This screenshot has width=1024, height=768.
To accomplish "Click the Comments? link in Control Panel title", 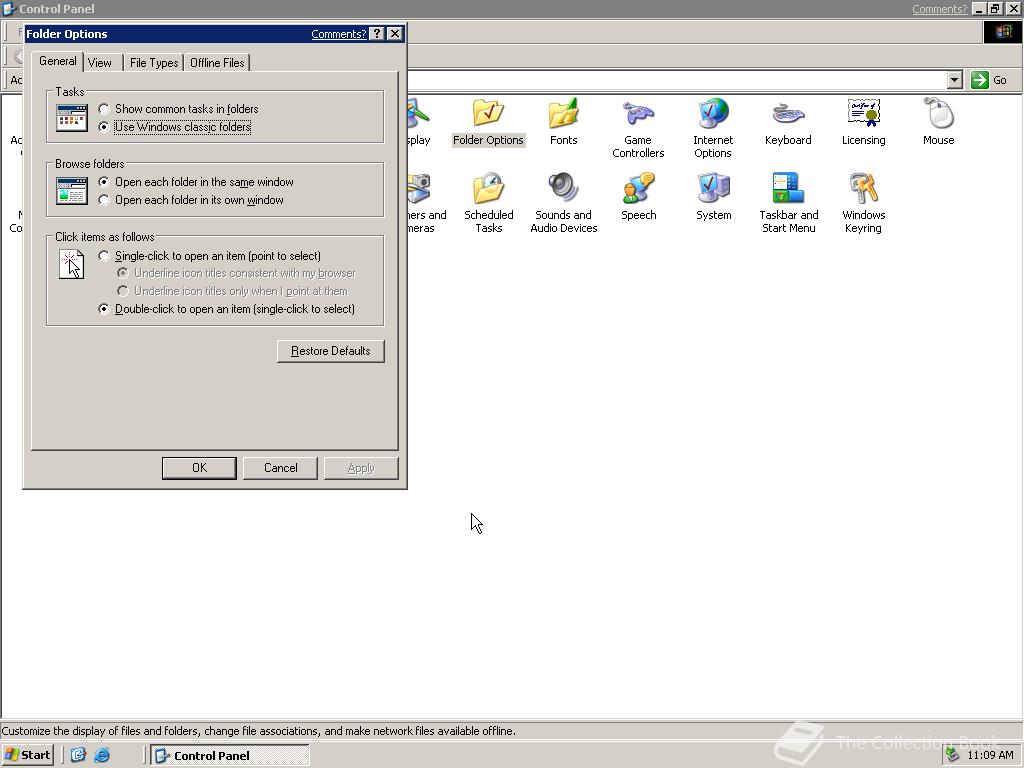I will tap(939, 9).
